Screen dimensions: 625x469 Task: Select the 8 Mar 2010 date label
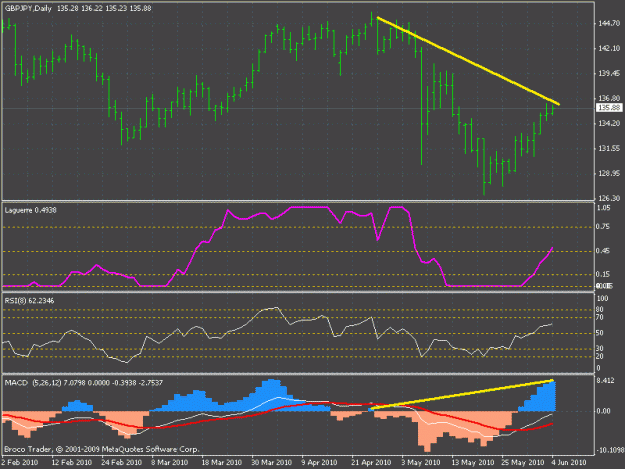coord(169,462)
